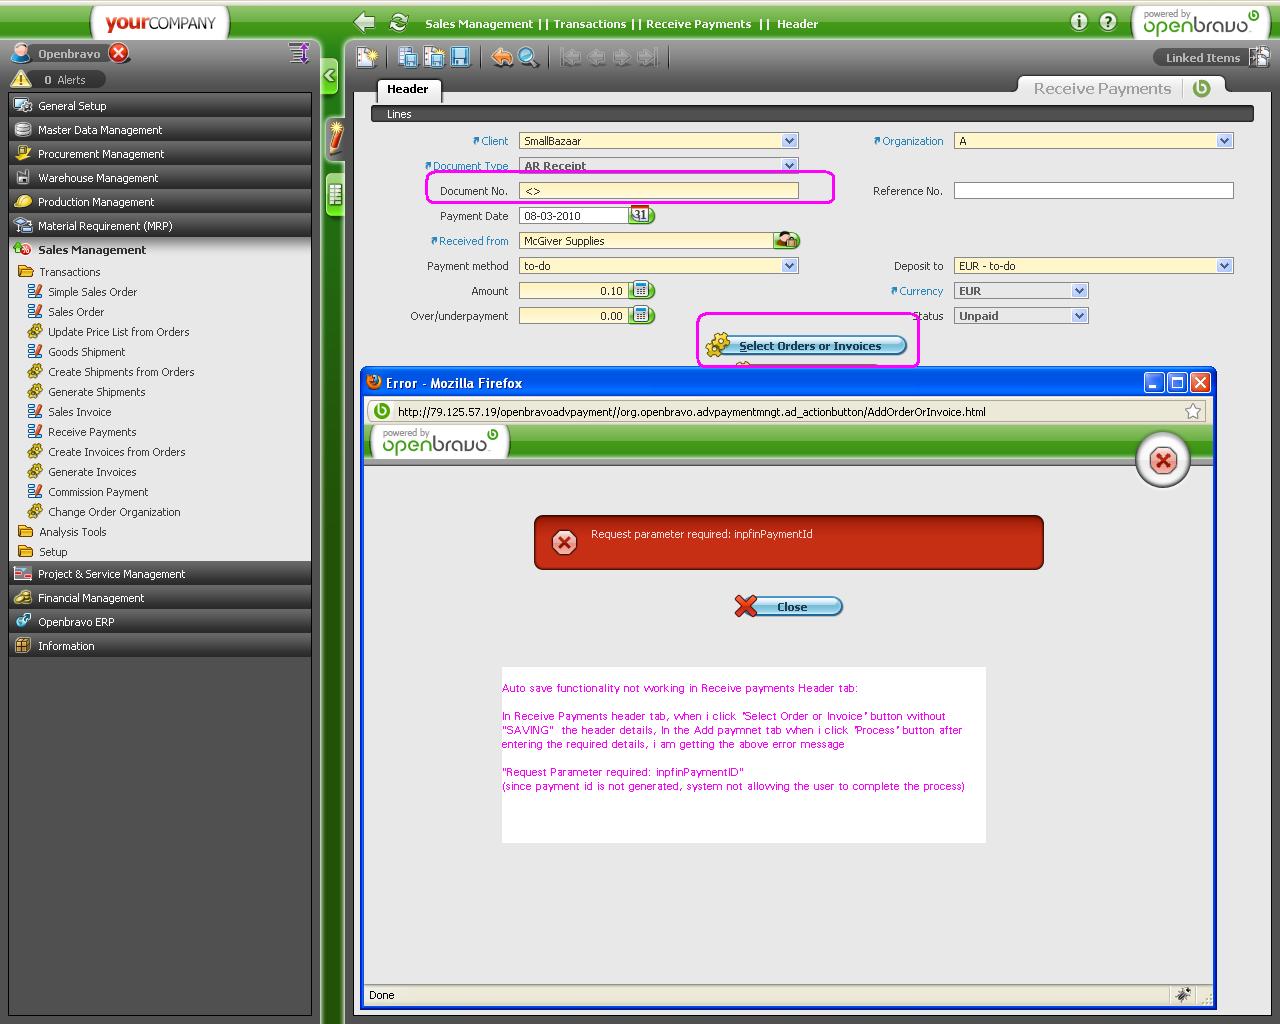Click the Undo toolbar icon
1280x1024 pixels.
click(501, 57)
